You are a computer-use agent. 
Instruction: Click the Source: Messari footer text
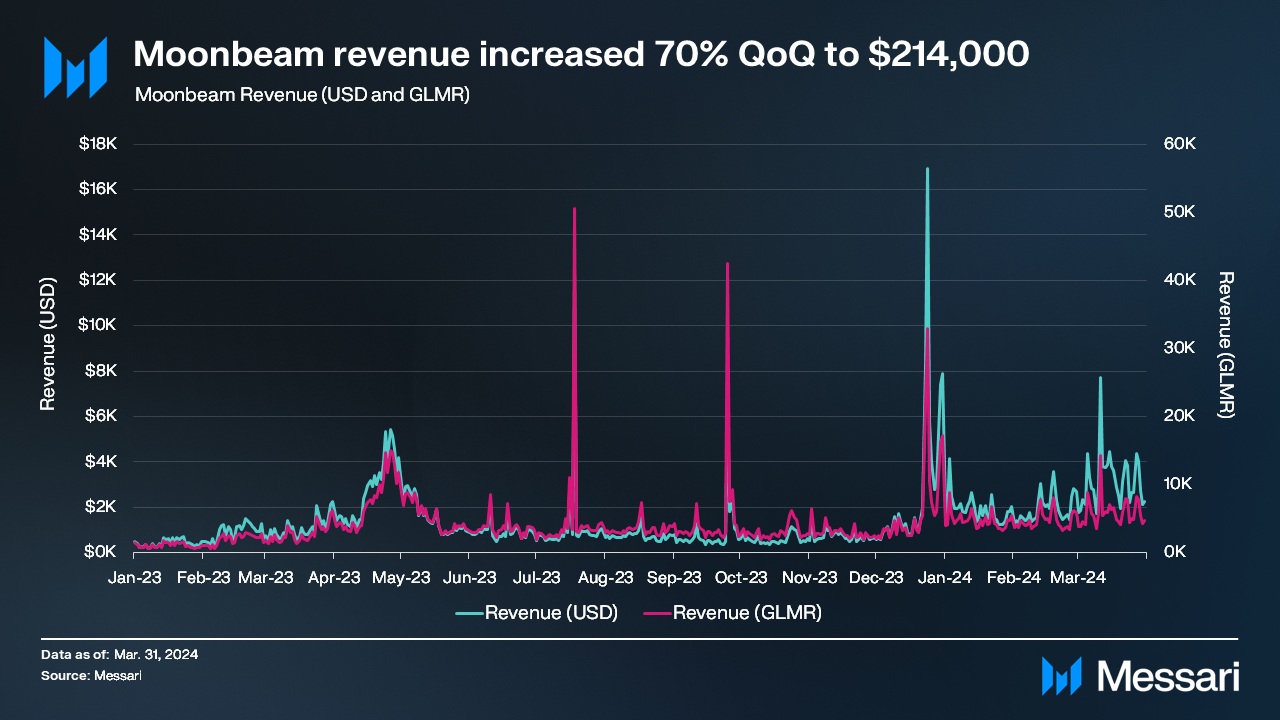coord(92,676)
